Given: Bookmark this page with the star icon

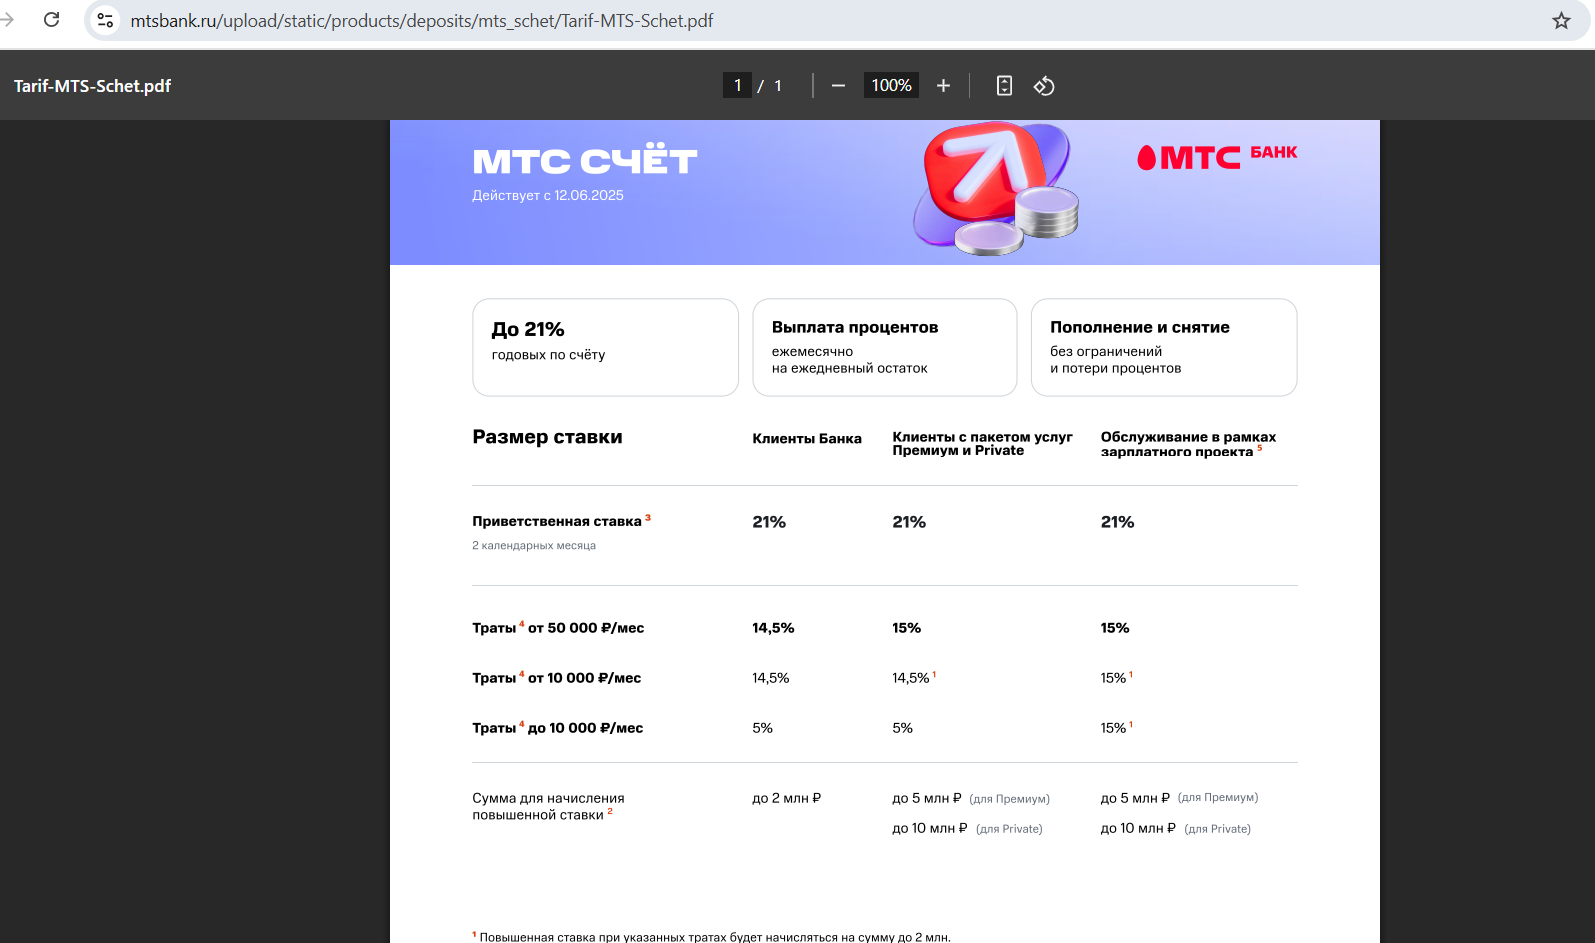Looking at the screenshot, I should tap(1561, 20).
